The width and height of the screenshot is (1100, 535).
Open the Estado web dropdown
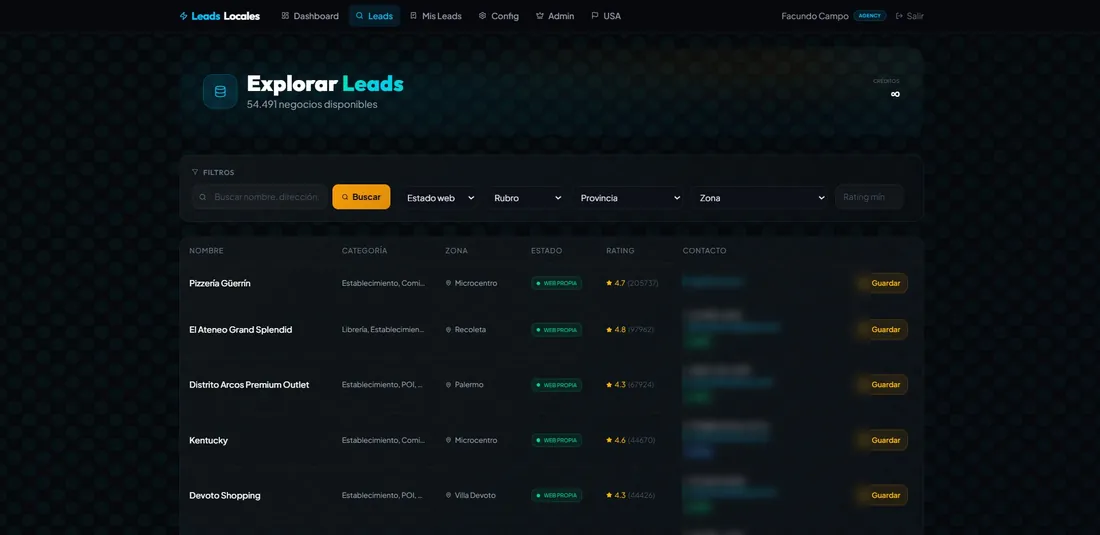(x=441, y=198)
